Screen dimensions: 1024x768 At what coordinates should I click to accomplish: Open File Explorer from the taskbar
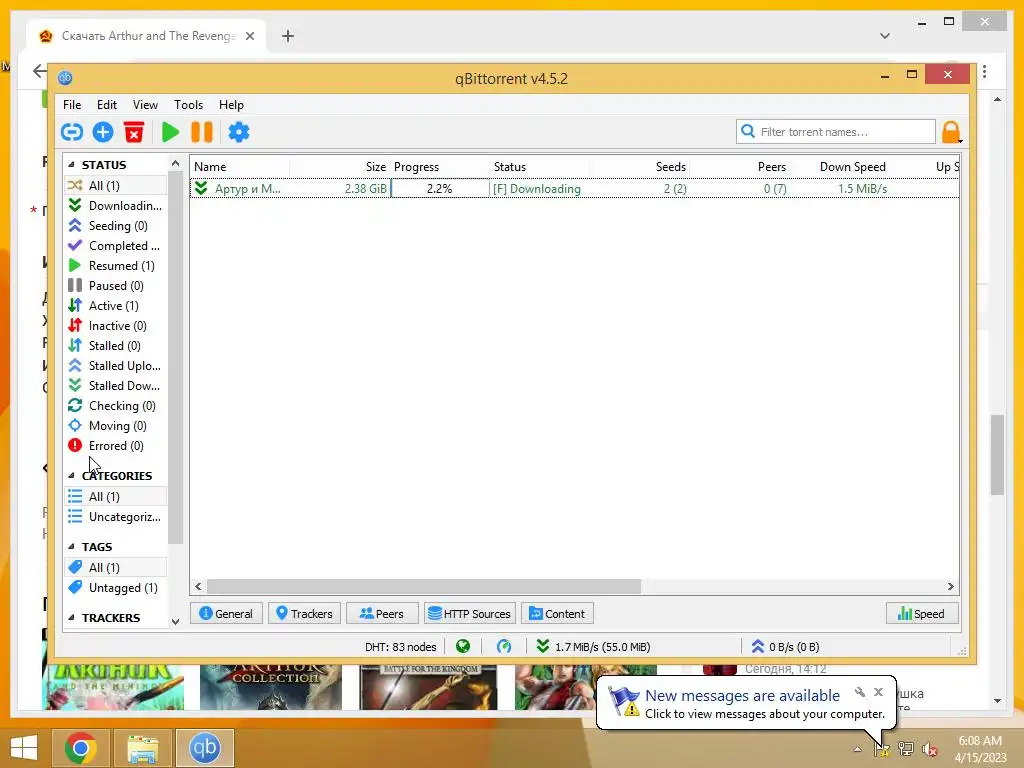[143, 748]
